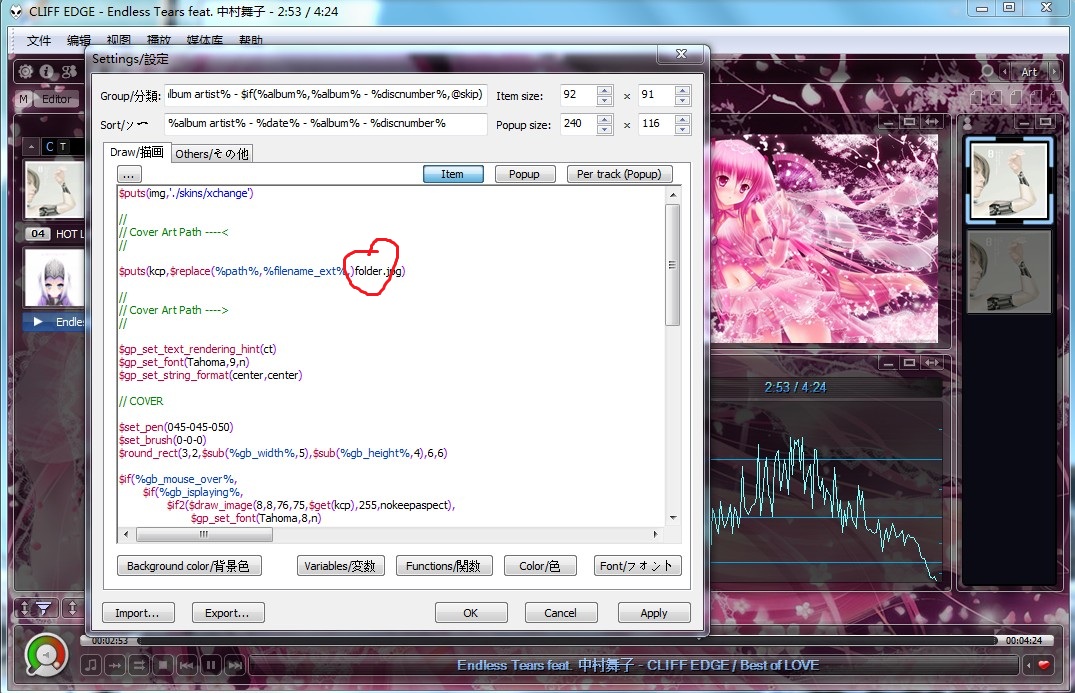Open the Functions/関数 list
Screen dimensions: 1075x693
click(x=444, y=566)
